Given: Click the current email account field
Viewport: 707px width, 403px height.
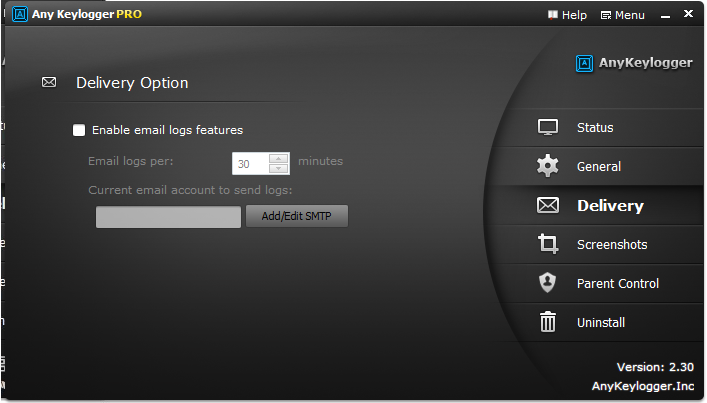Looking at the screenshot, I should pos(168,217).
